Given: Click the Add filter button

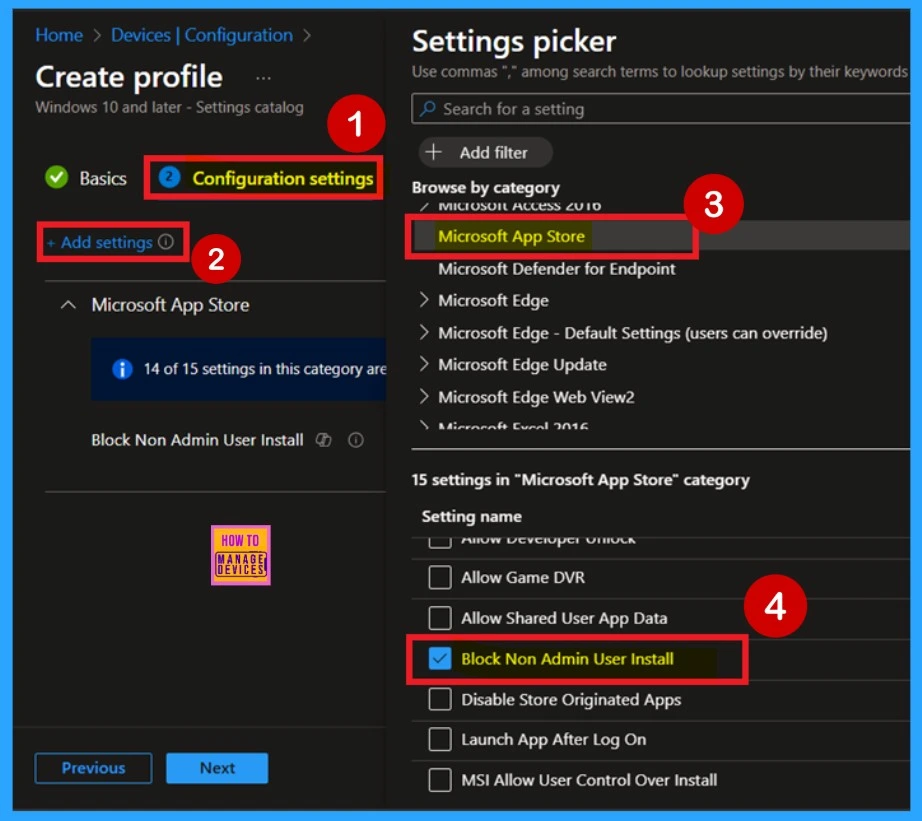Looking at the screenshot, I should (x=486, y=152).
